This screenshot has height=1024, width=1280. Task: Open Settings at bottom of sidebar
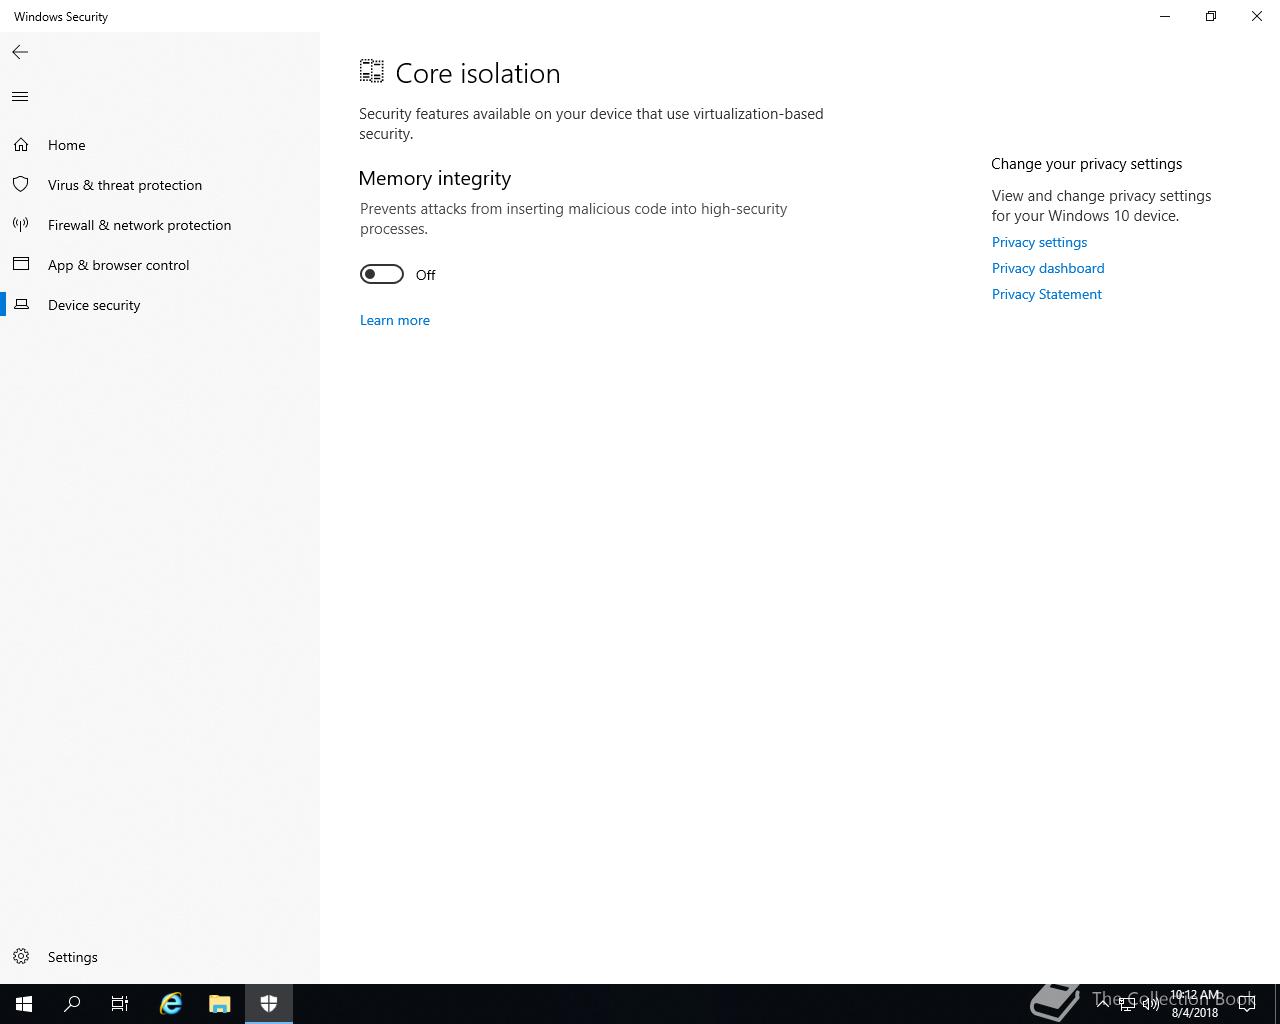[x=160, y=957]
